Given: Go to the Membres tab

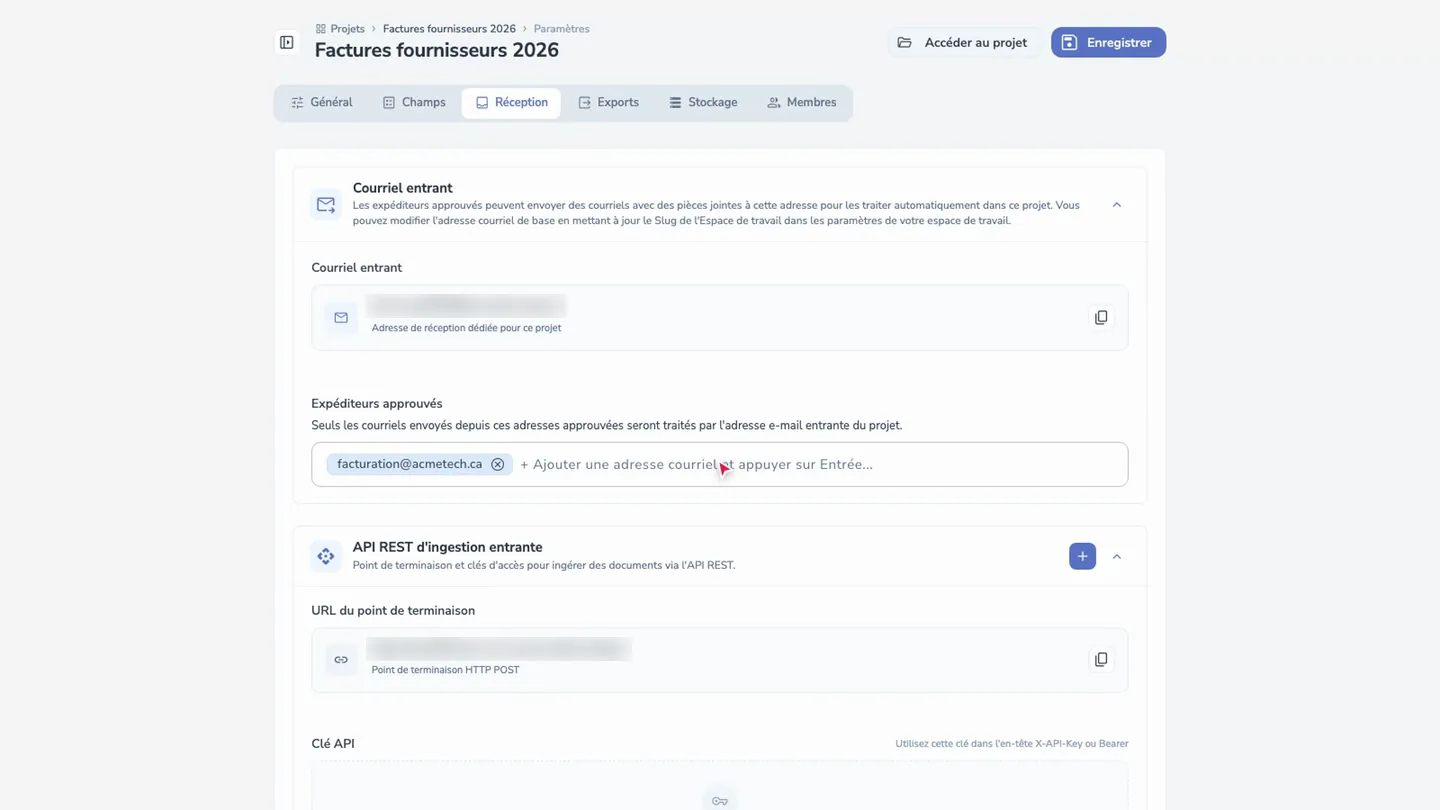Looking at the screenshot, I should coord(801,103).
